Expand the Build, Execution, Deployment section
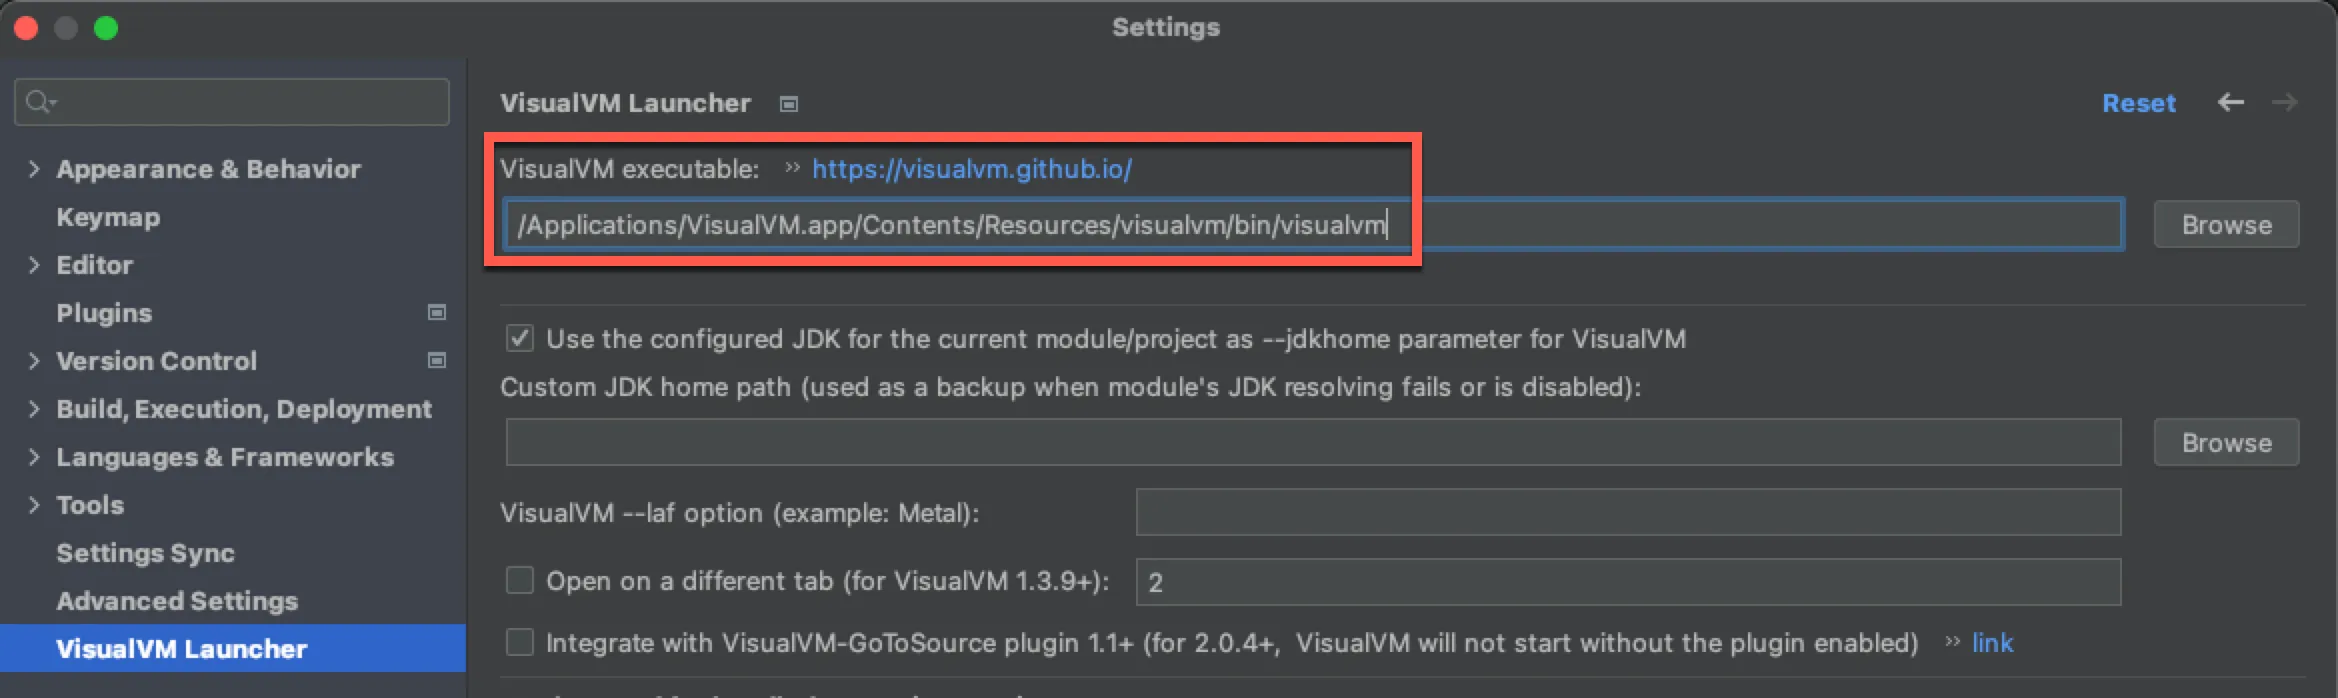The image size is (2338, 698). (x=34, y=409)
